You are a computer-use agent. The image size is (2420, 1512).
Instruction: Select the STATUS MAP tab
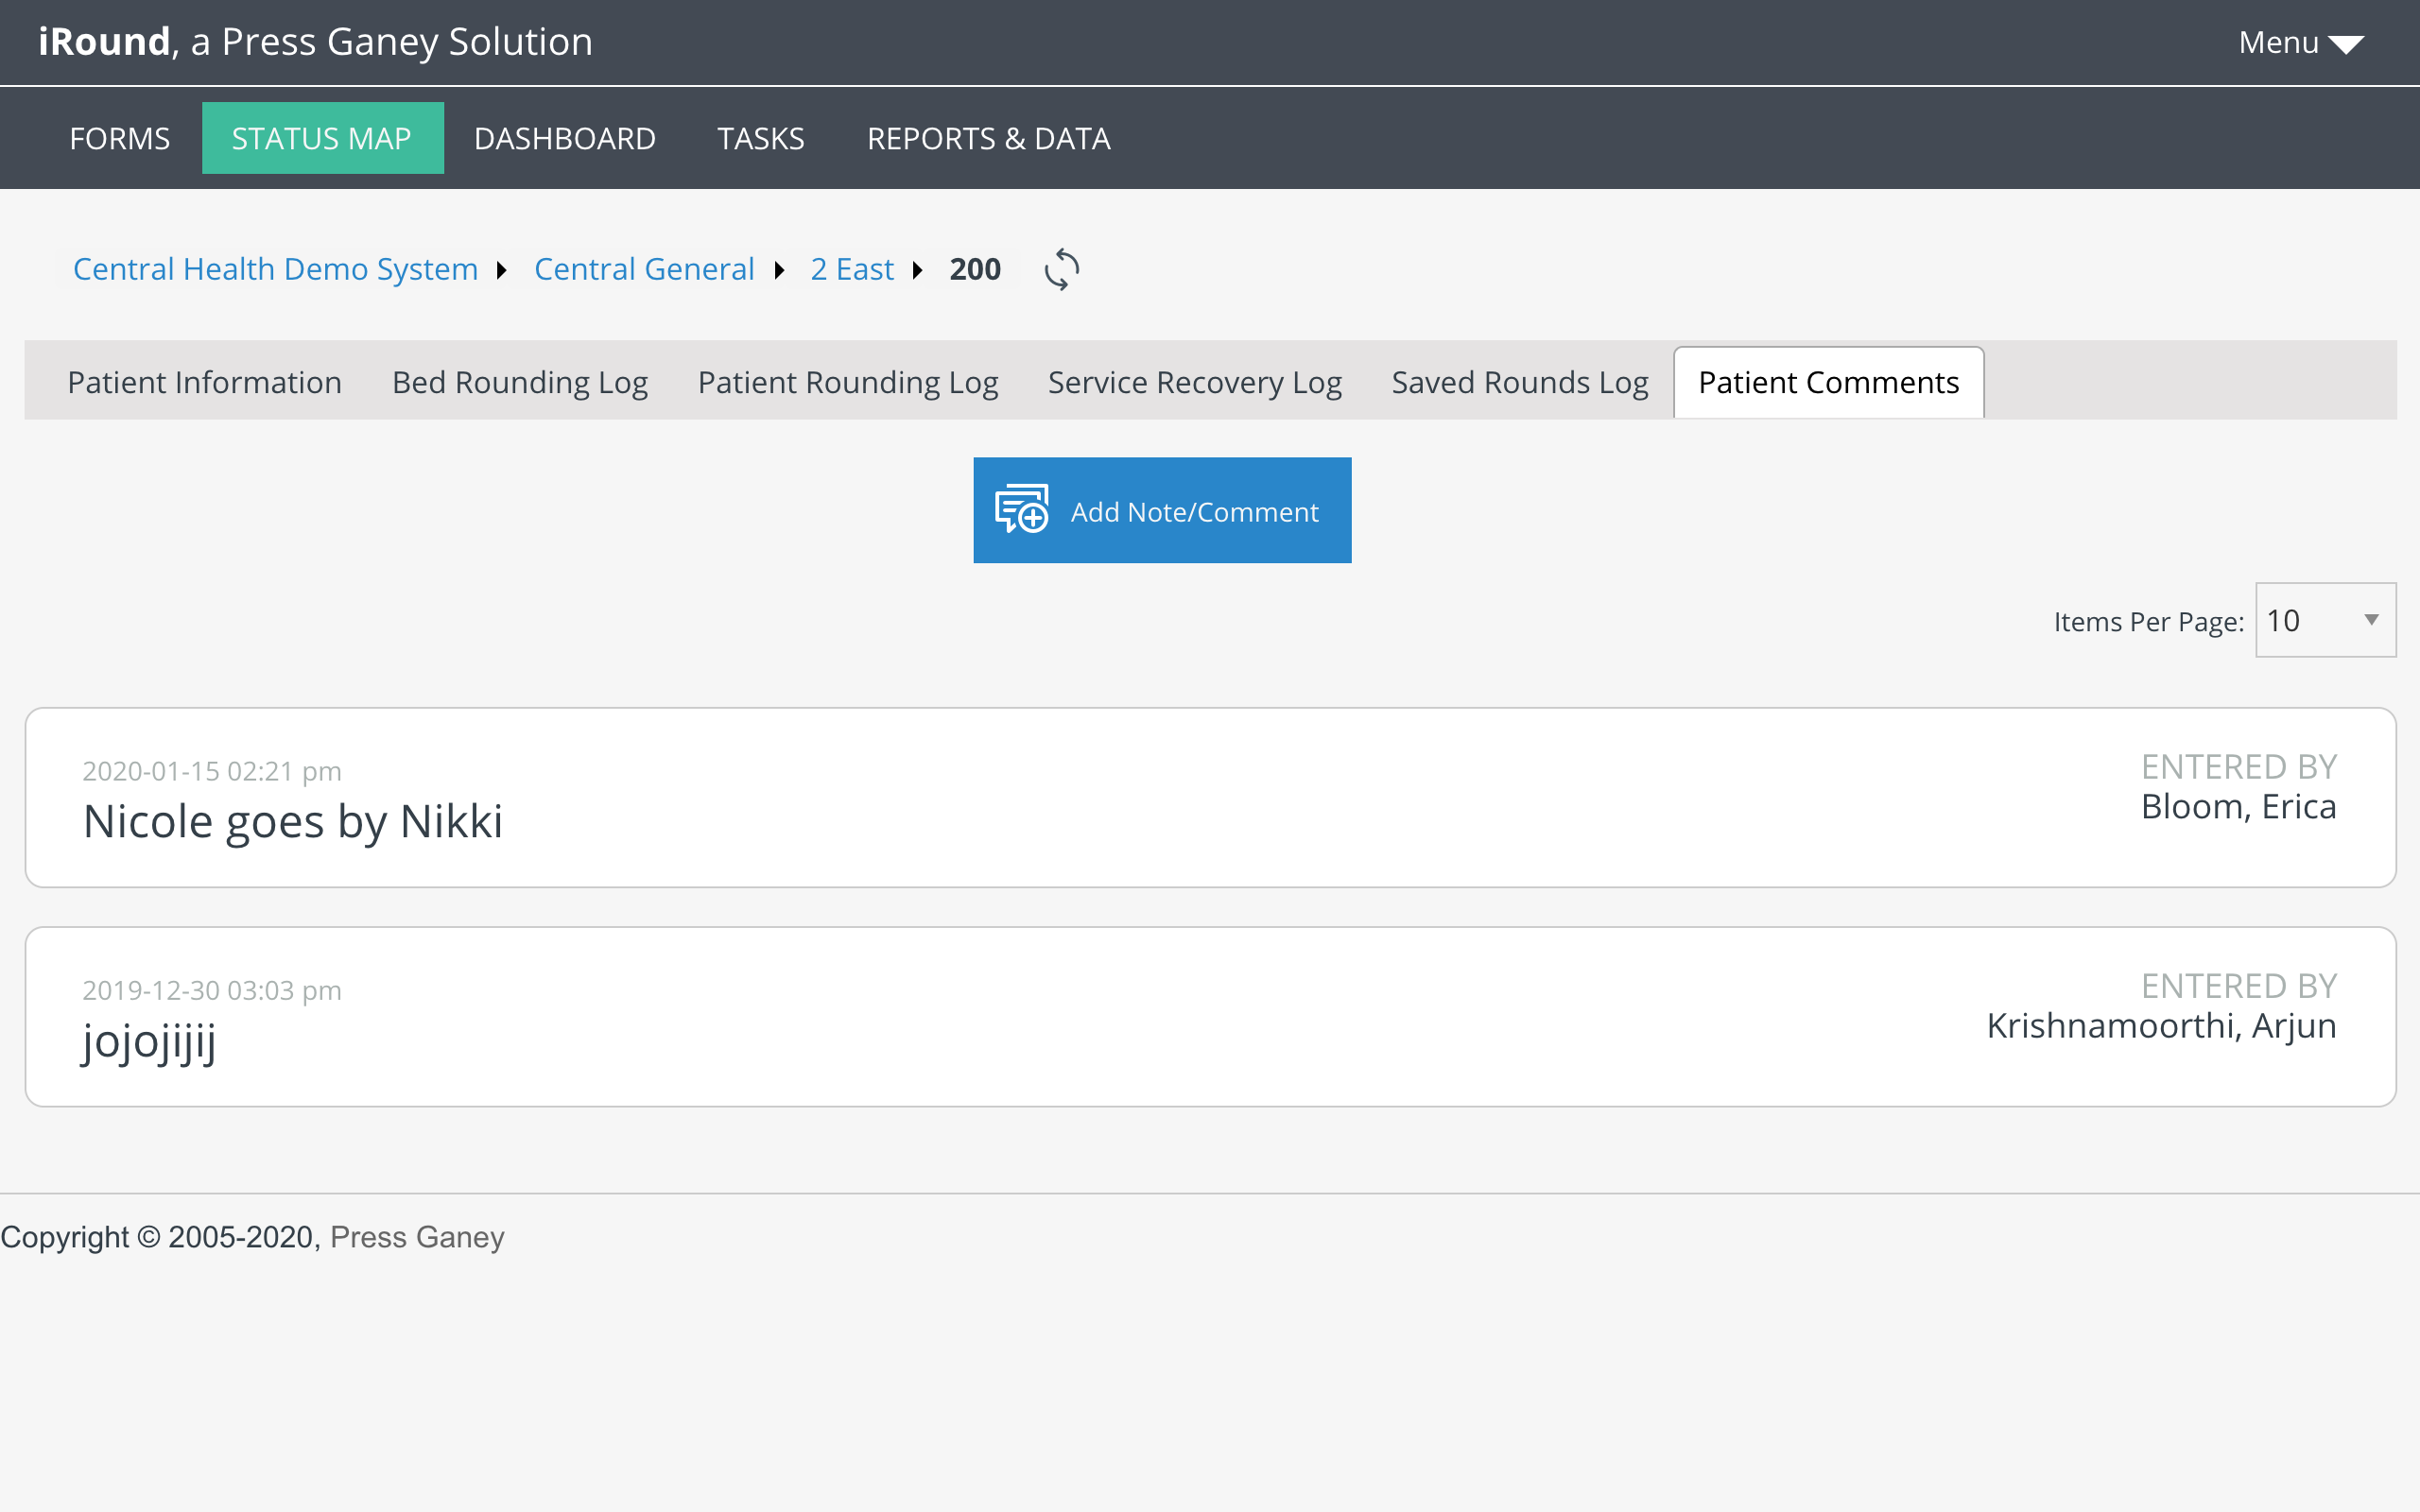322,138
